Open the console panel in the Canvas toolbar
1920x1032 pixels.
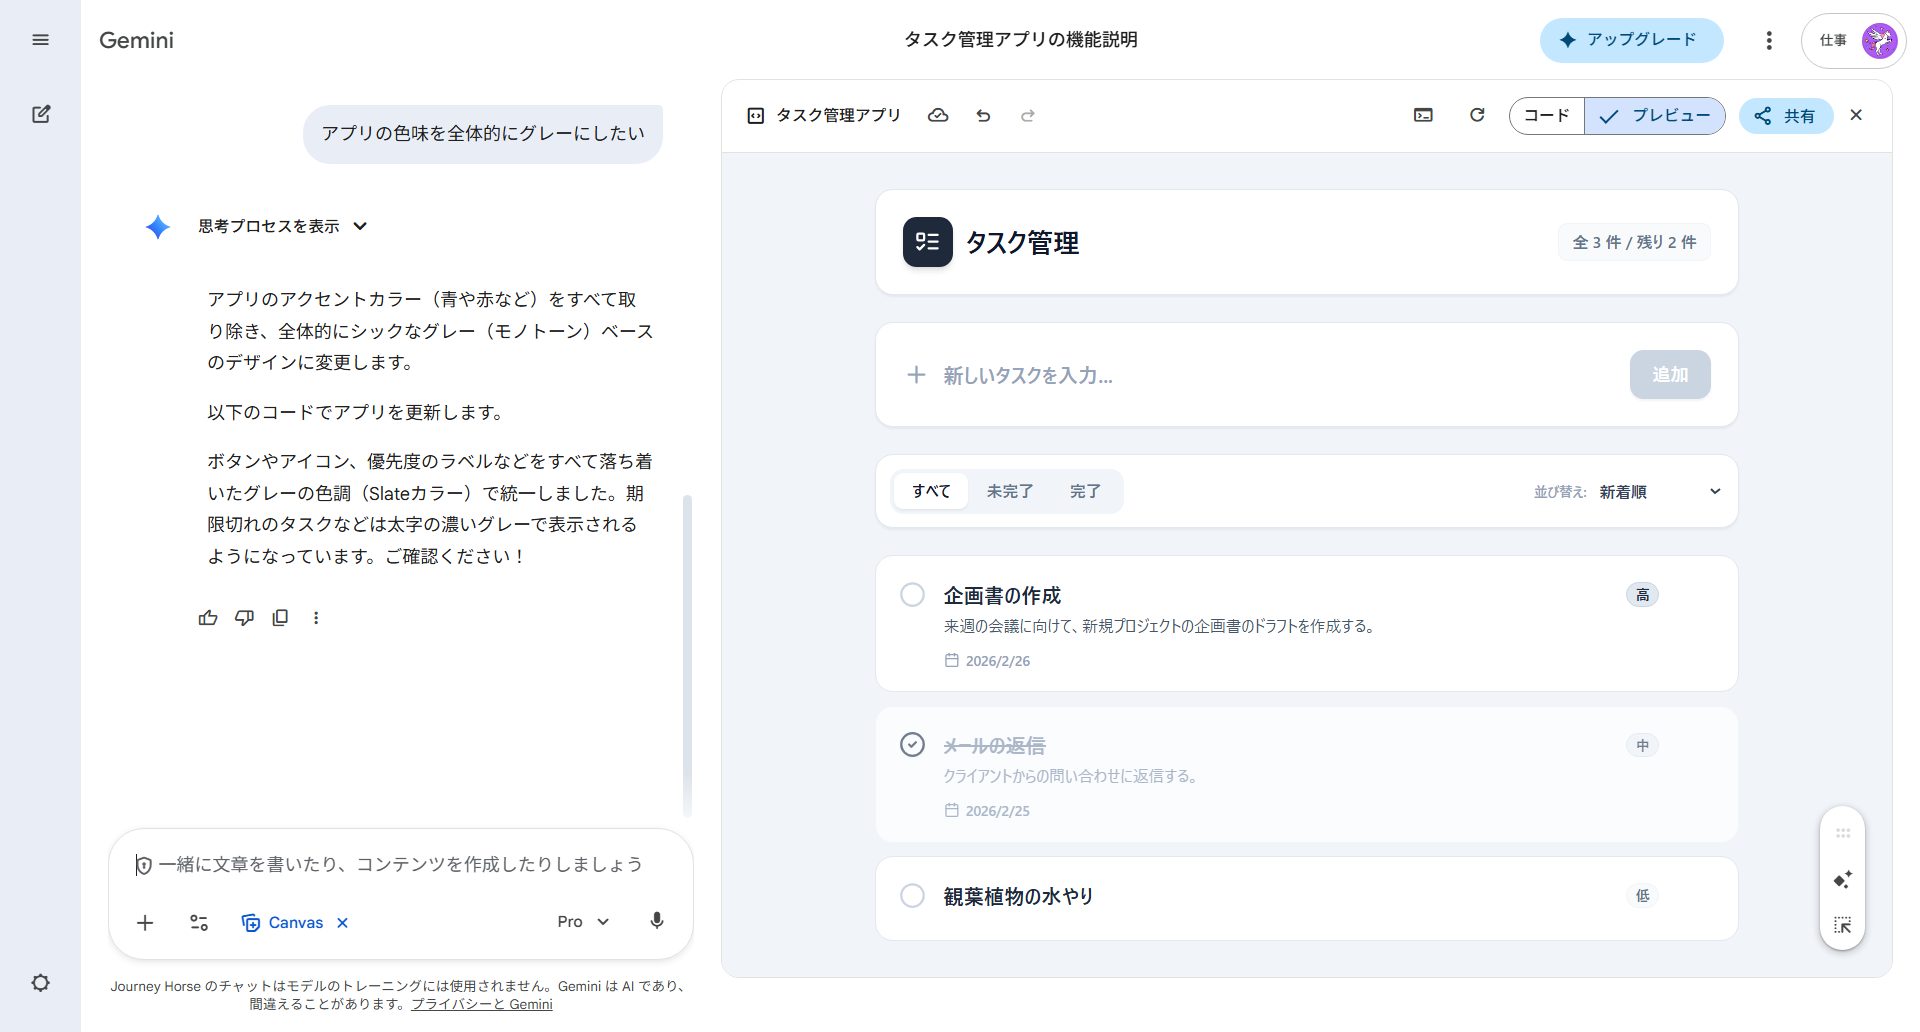coord(1422,115)
